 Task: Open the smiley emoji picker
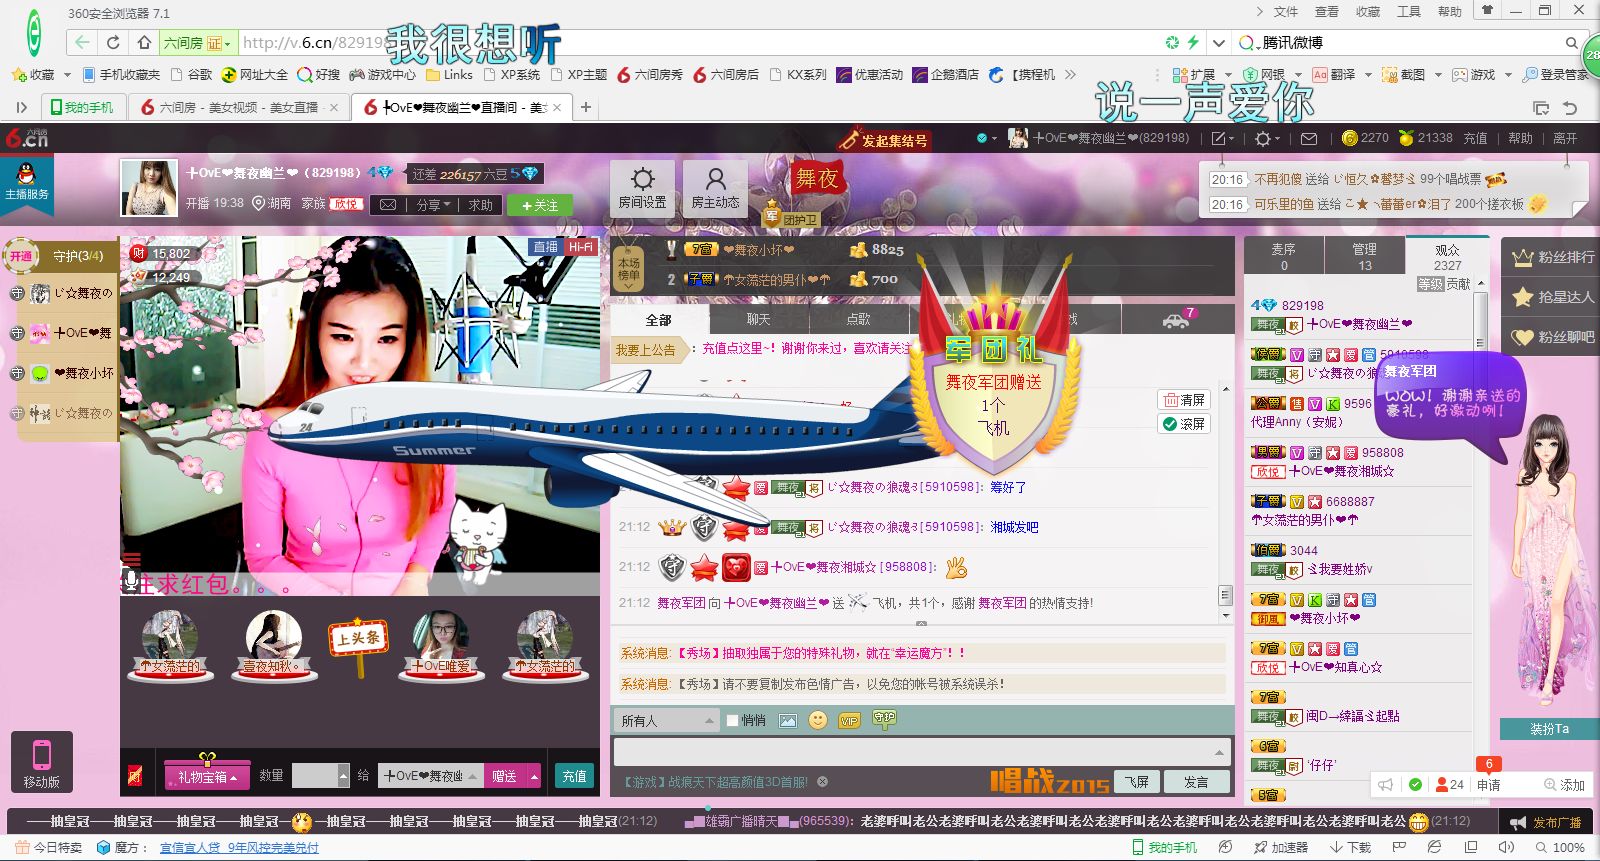818,720
